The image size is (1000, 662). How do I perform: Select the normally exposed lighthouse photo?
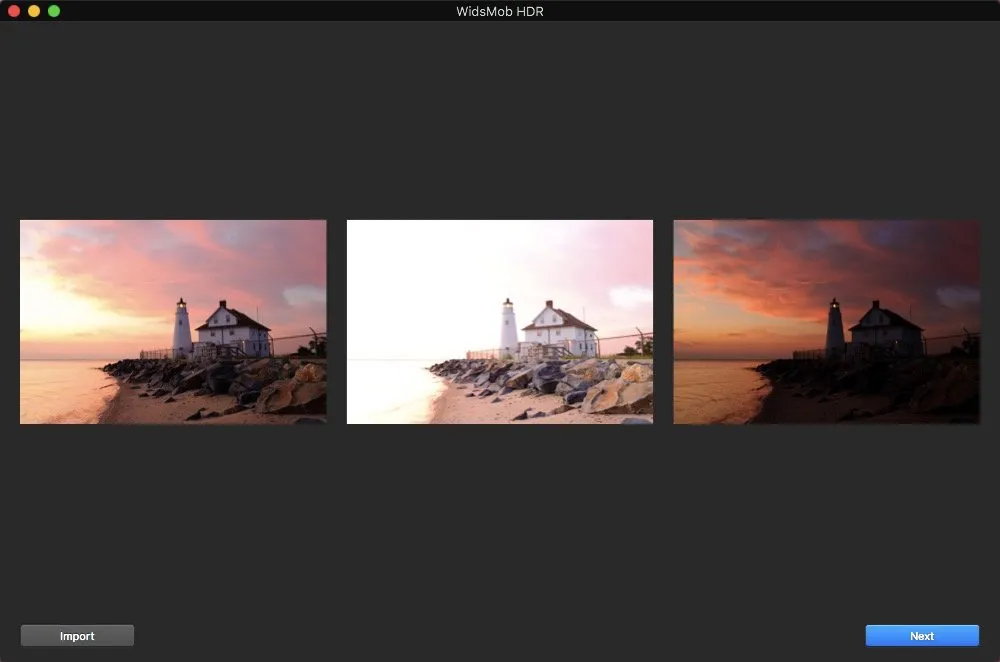coord(173,322)
